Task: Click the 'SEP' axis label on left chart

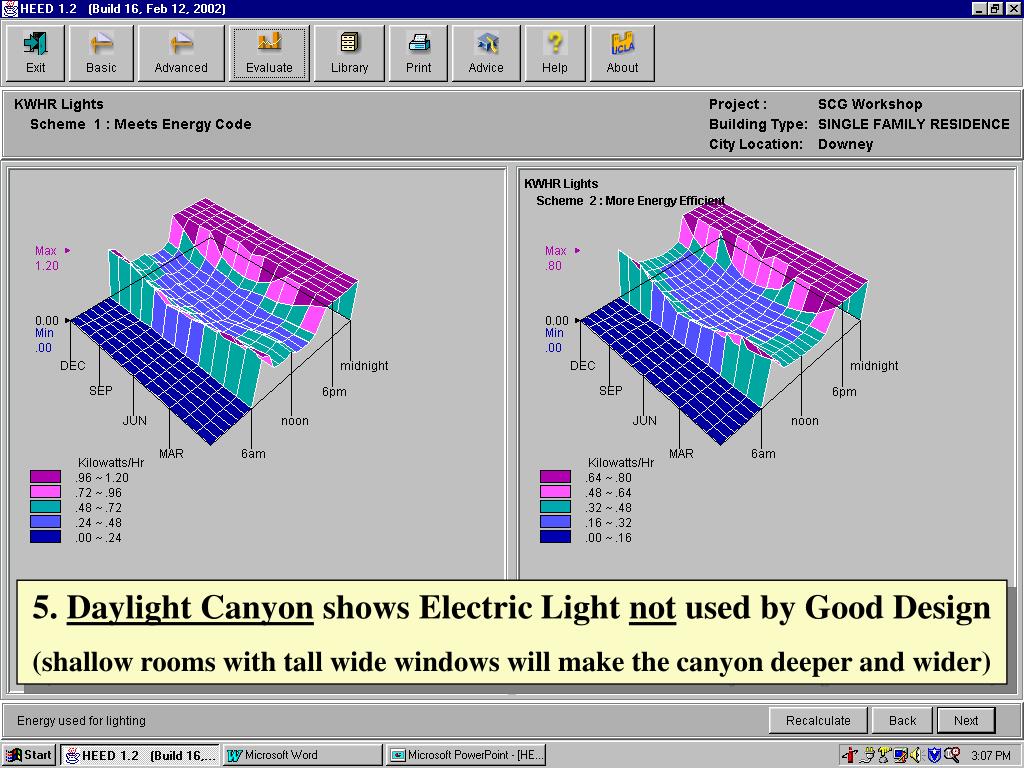Action: click(x=101, y=391)
